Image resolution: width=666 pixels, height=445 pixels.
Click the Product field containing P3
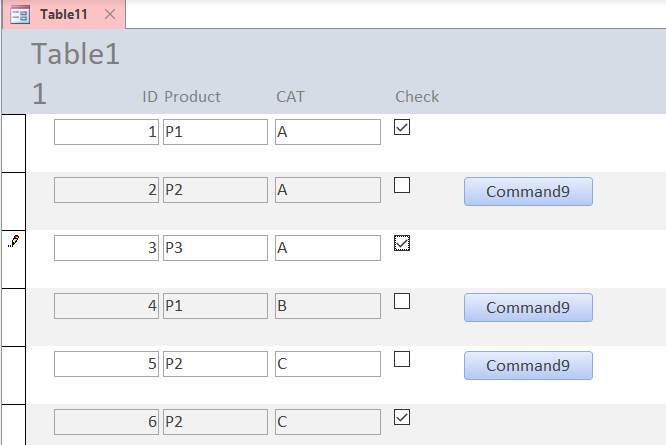click(215, 248)
